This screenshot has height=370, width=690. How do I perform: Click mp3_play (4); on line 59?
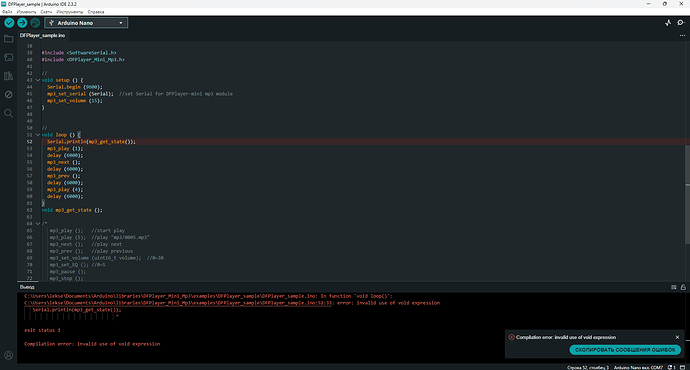point(65,190)
